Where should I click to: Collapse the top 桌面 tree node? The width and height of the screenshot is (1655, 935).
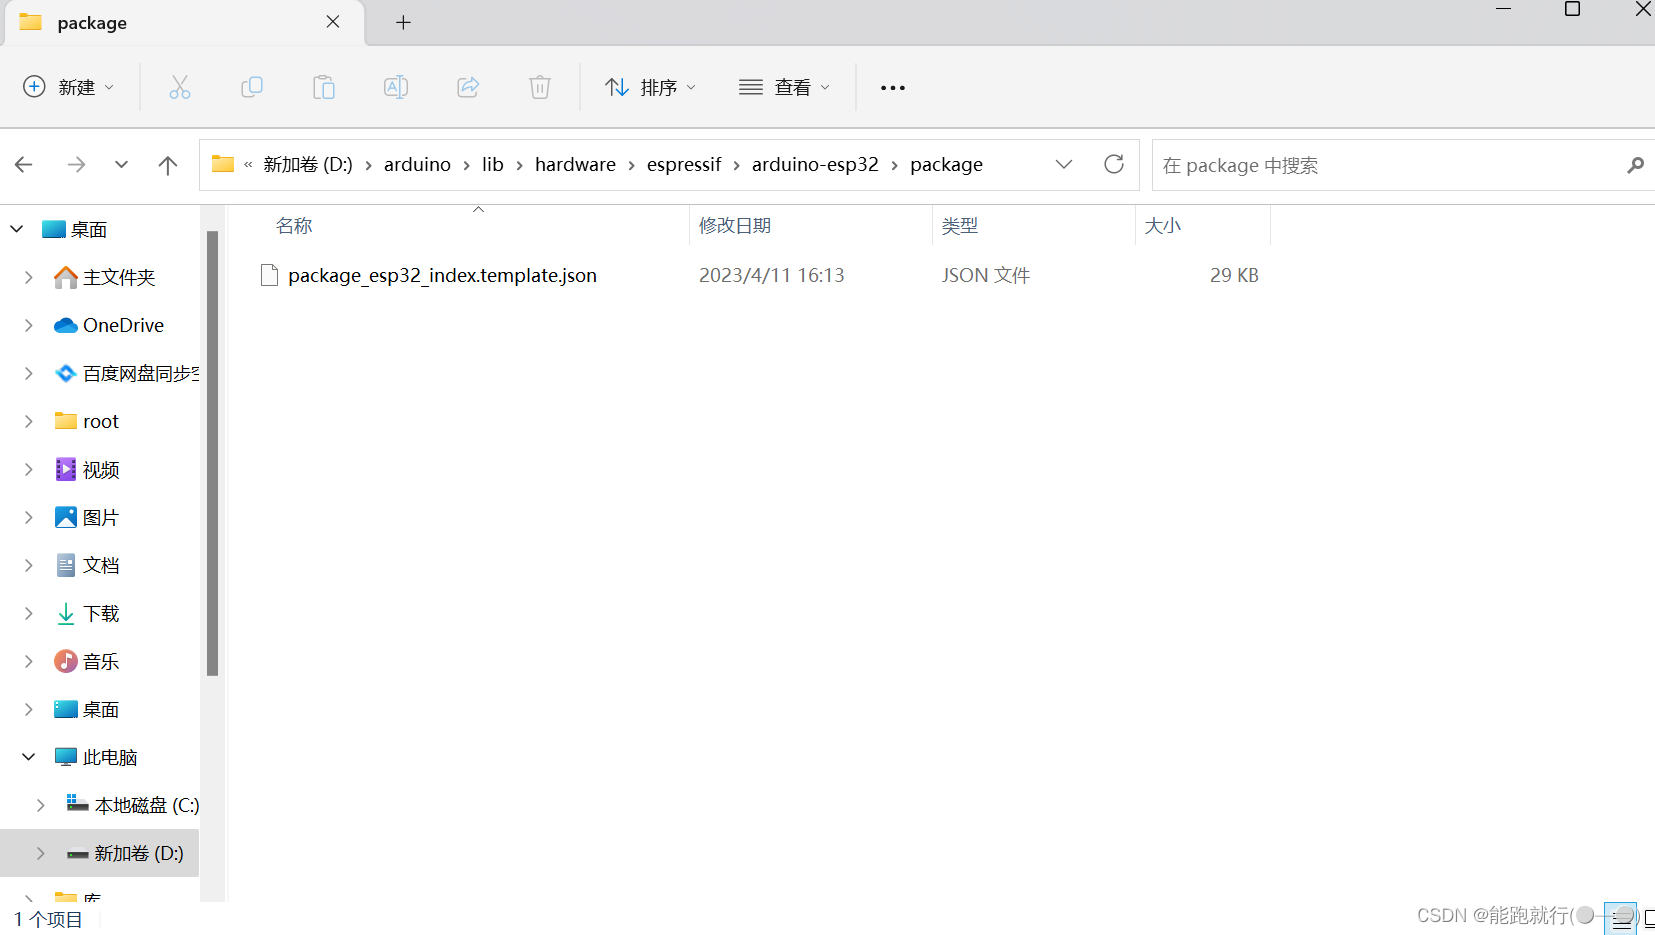17,229
